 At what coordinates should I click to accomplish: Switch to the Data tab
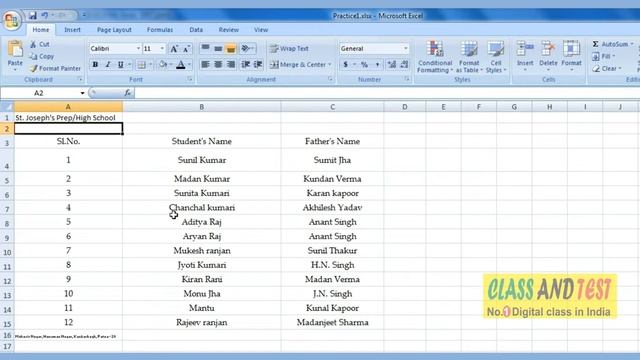(x=196, y=30)
